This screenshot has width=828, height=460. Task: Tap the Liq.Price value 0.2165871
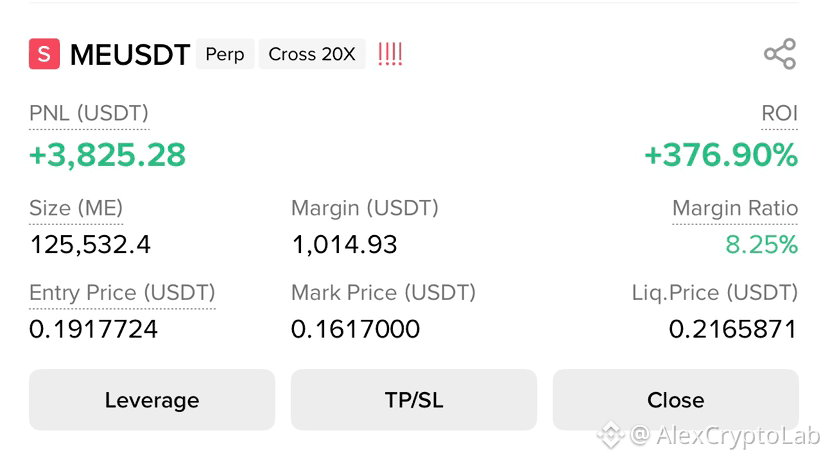click(x=732, y=329)
